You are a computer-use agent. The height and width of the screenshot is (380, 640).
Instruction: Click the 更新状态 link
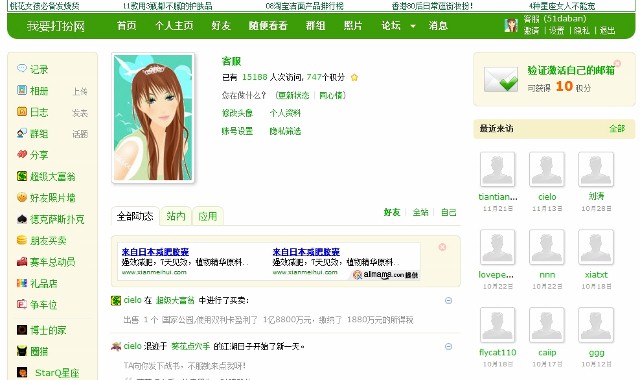coord(294,95)
